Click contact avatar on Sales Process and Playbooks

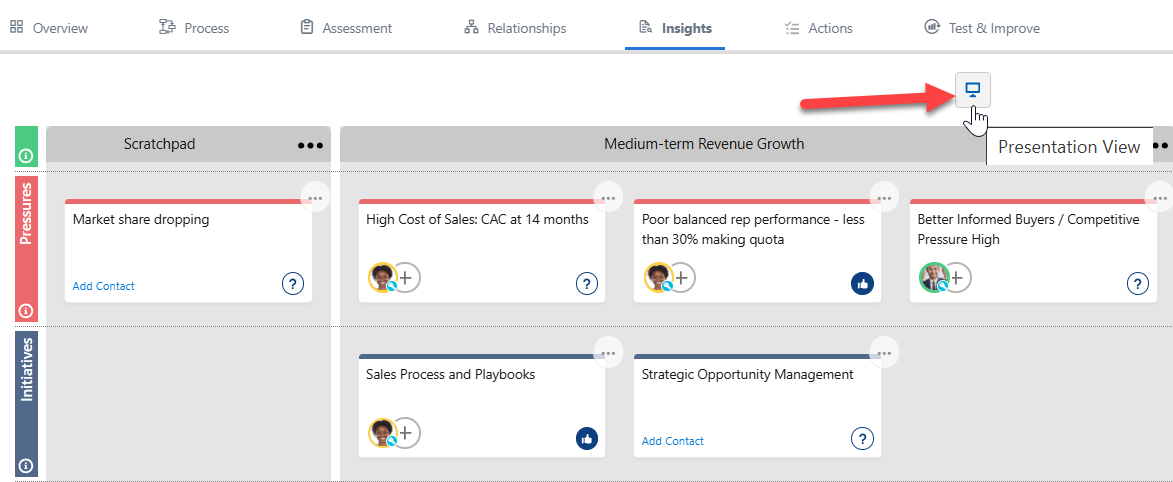[x=382, y=432]
